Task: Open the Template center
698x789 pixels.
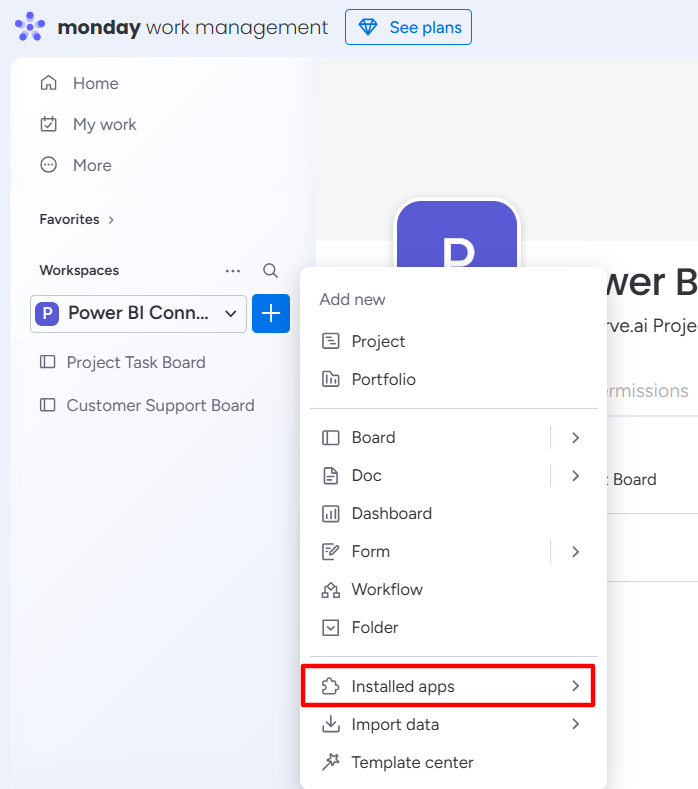Action: pos(412,762)
